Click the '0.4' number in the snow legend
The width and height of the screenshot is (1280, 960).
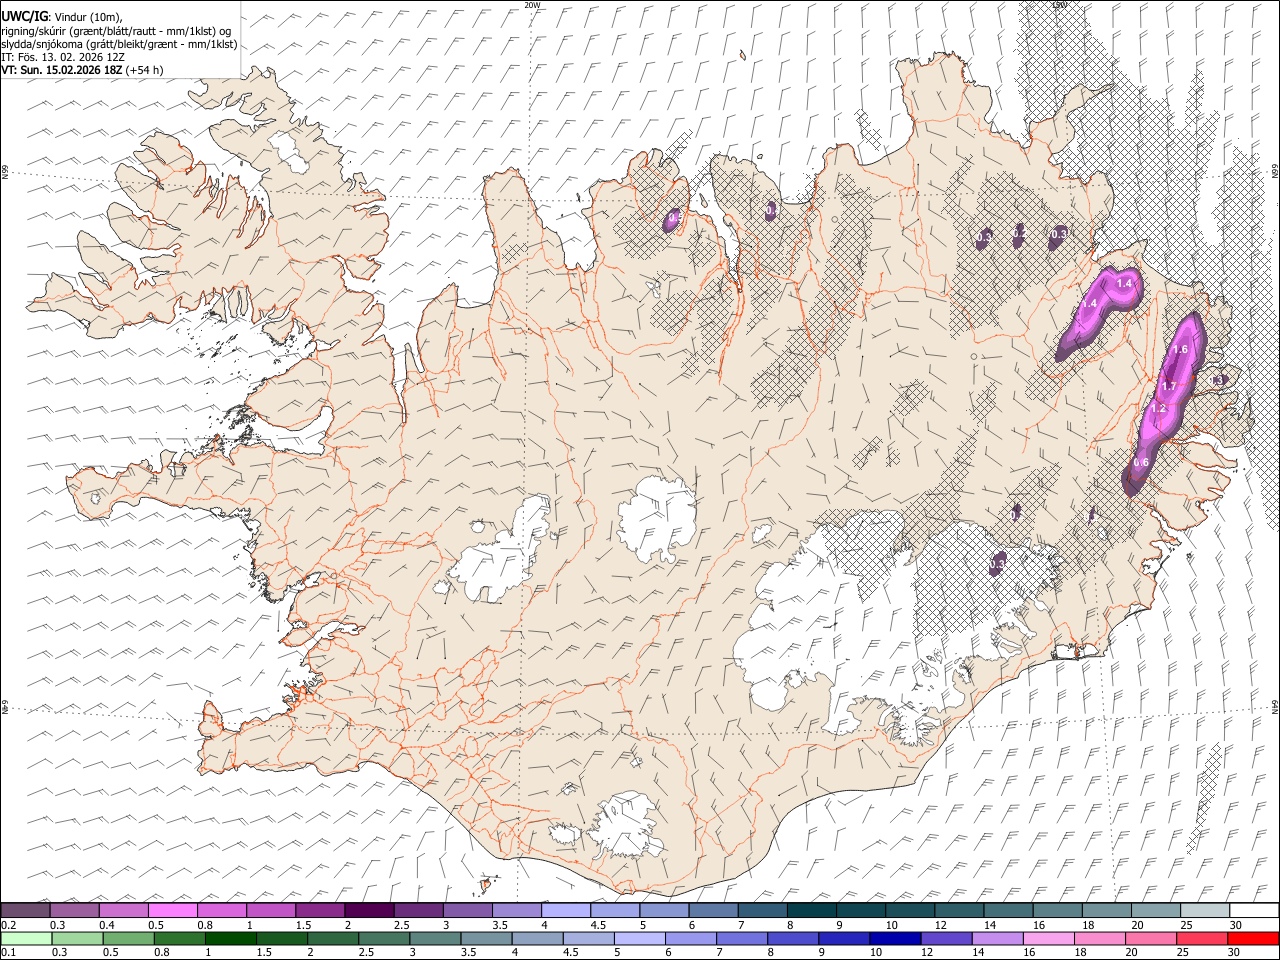pos(107,925)
